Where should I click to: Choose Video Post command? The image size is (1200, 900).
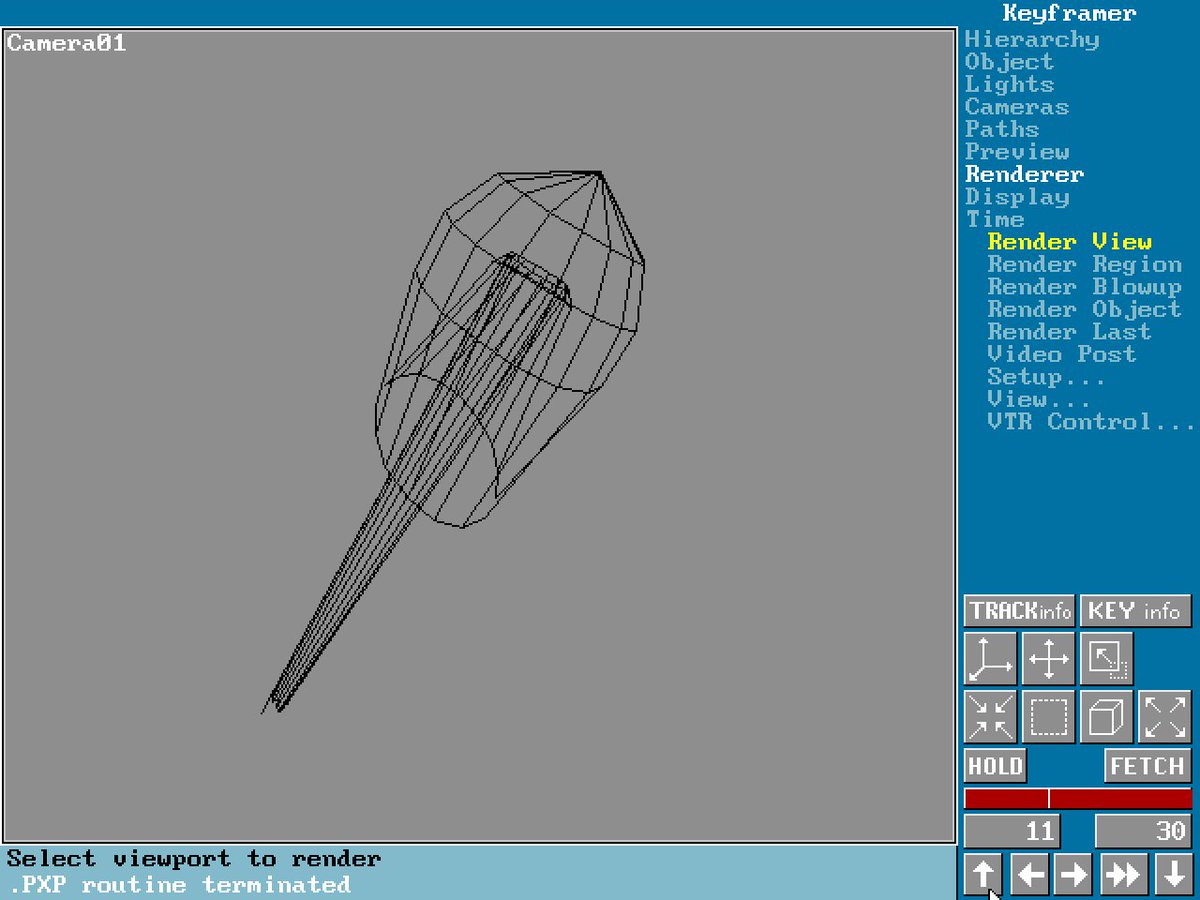[1062, 355]
